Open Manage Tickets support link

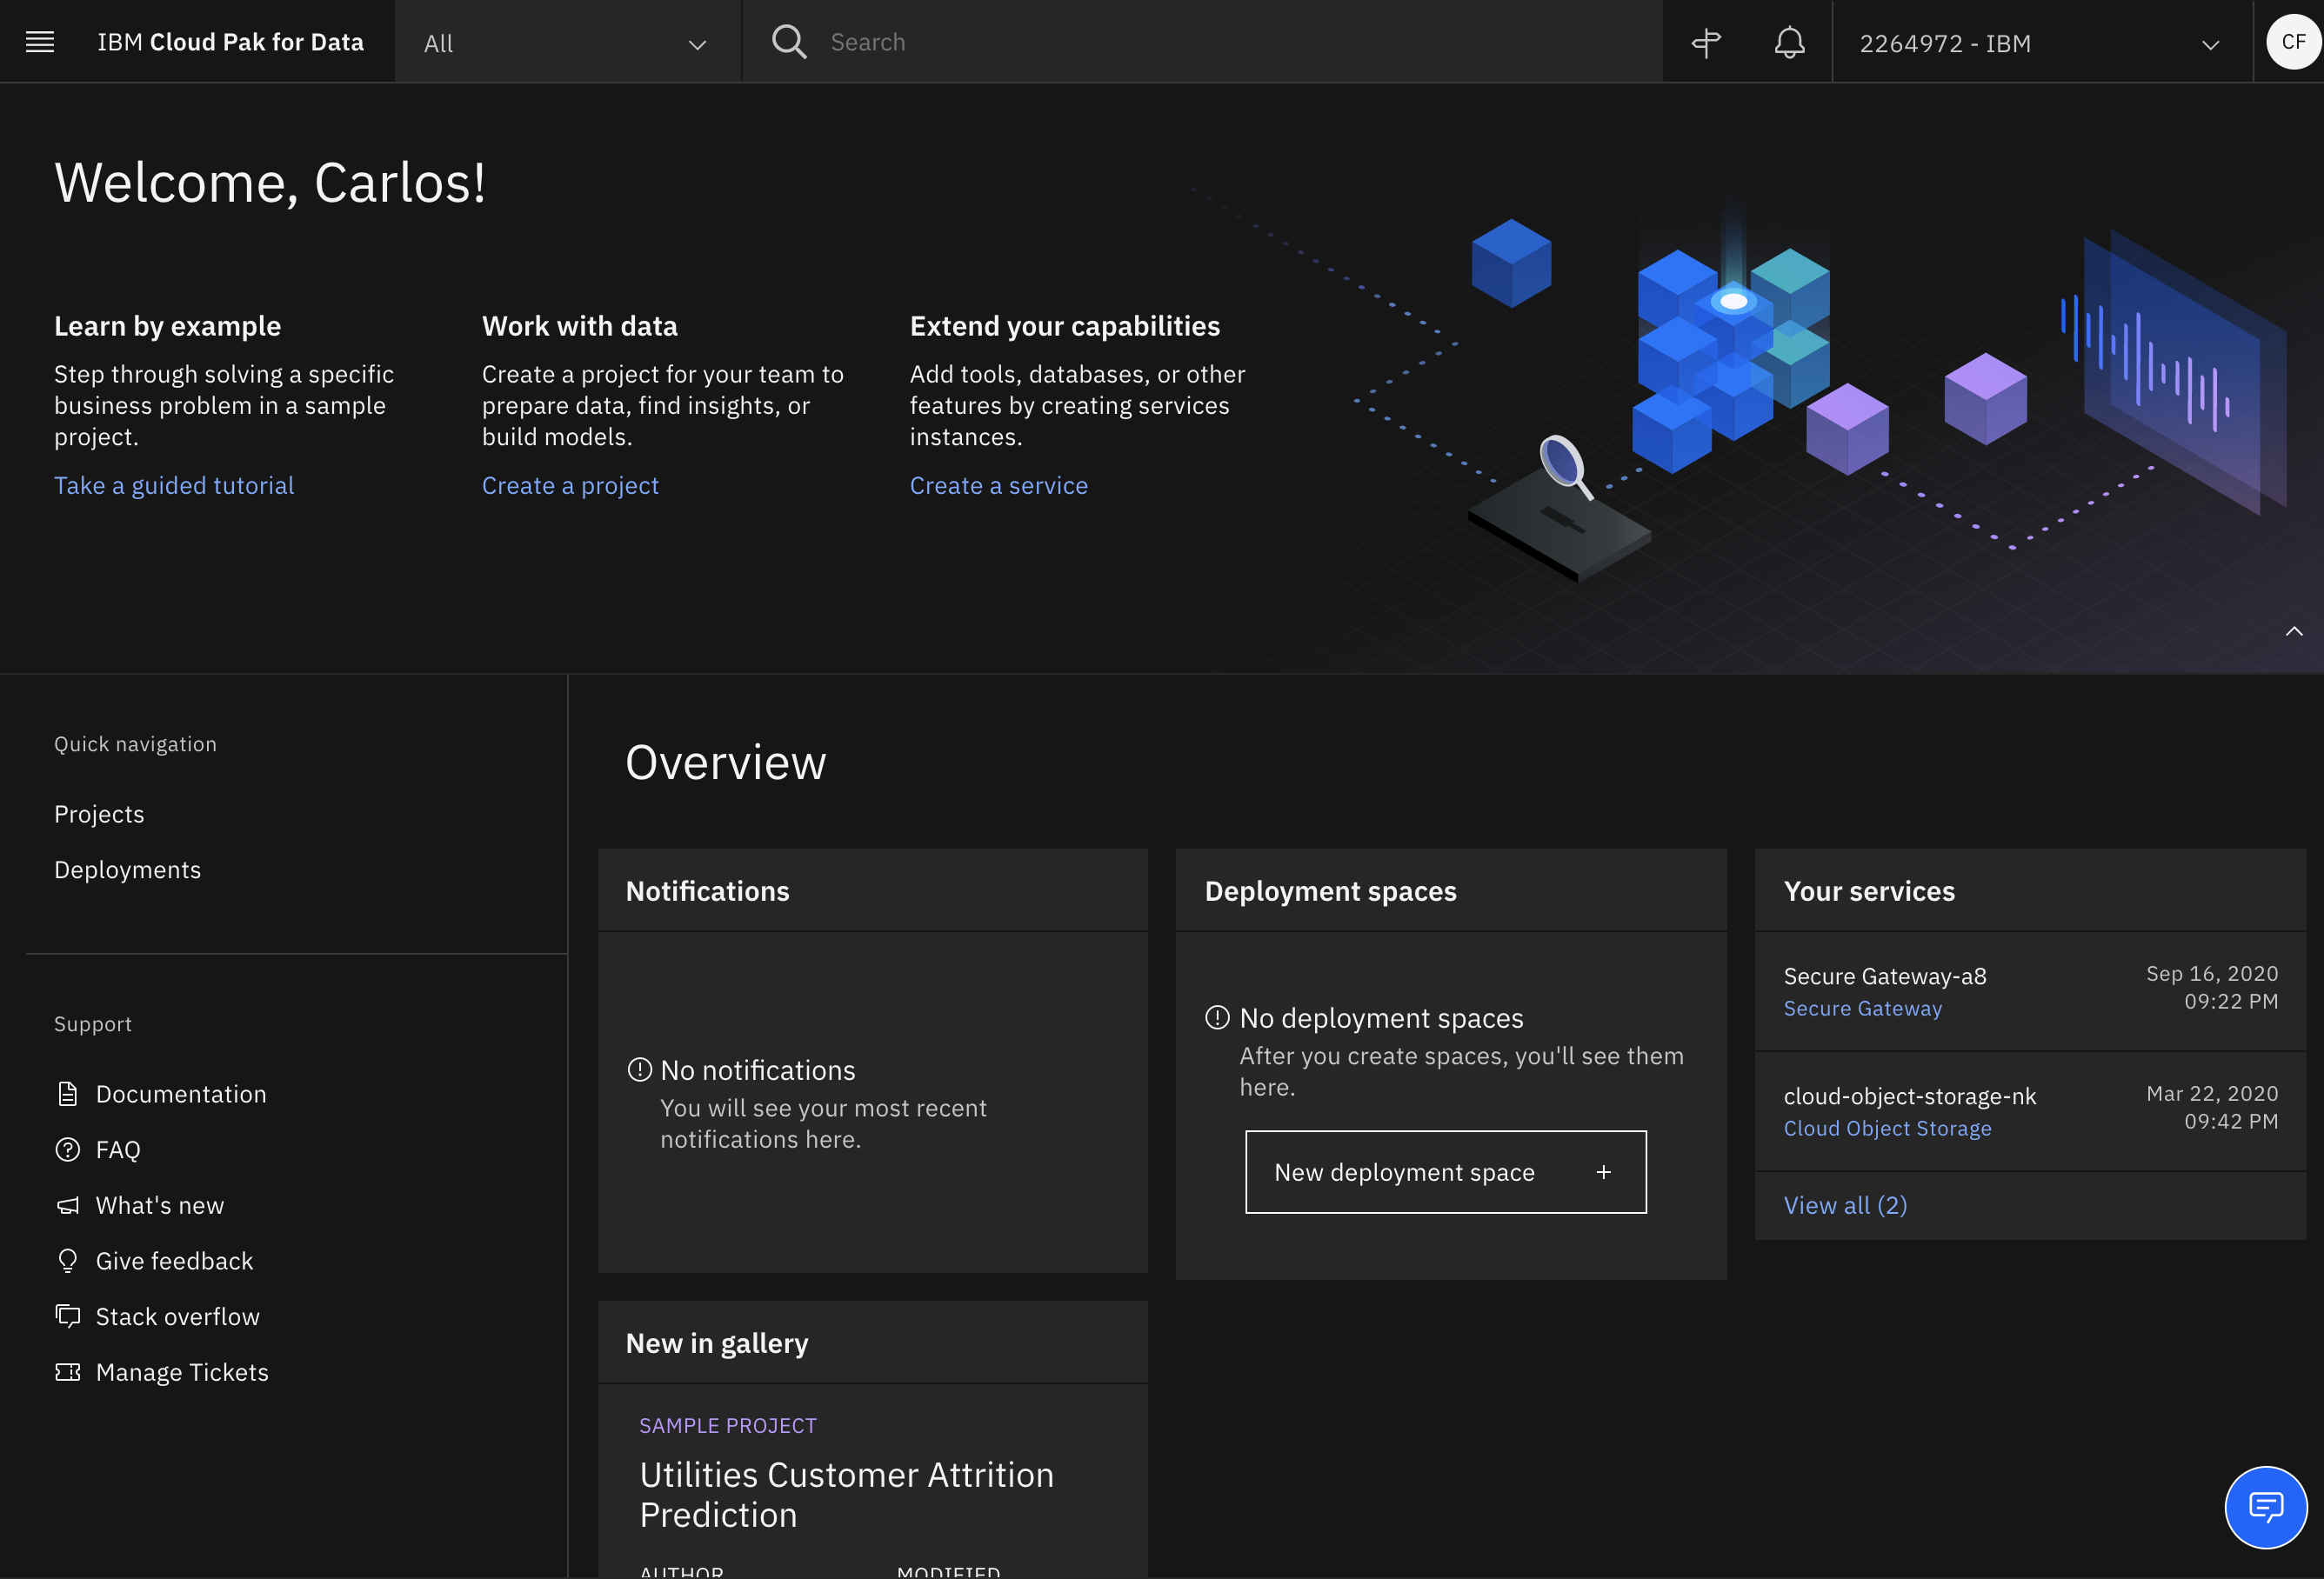point(182,1372)
